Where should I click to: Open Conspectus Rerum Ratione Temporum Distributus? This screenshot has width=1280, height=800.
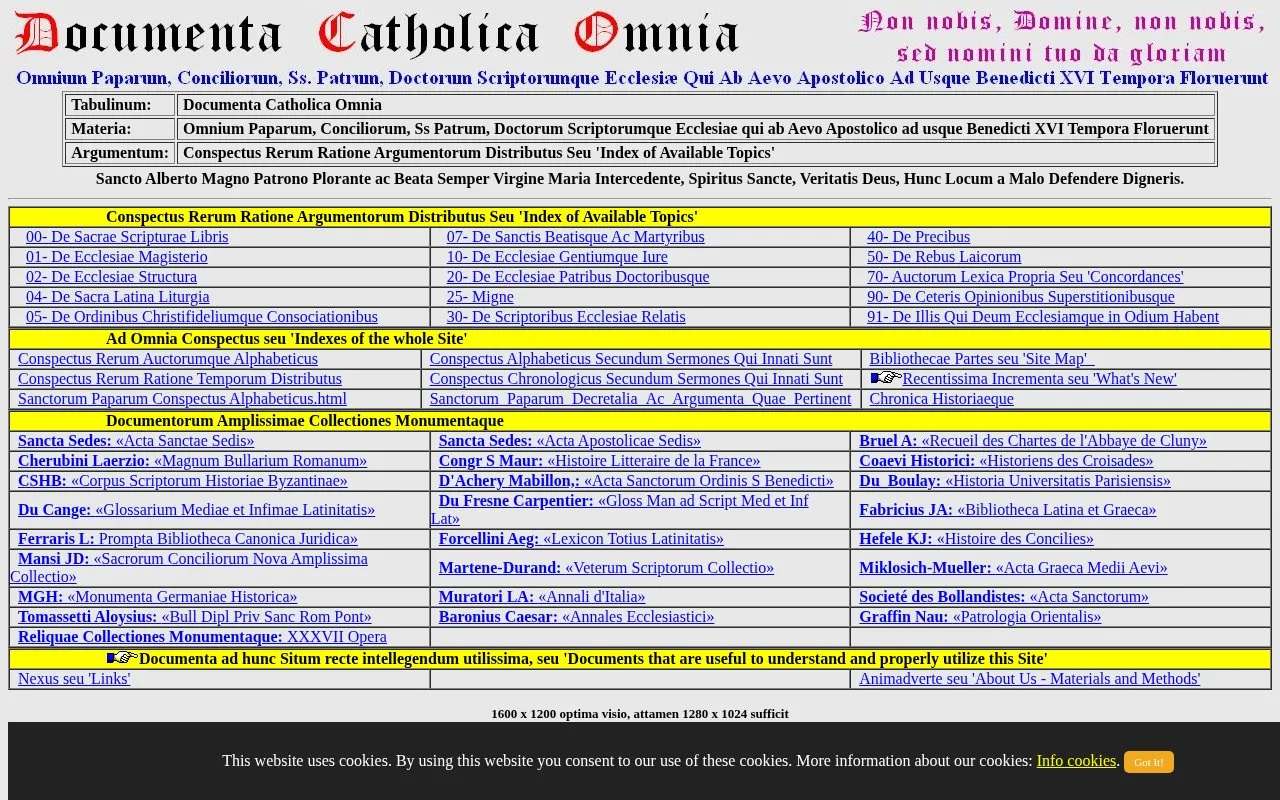(180, 379)
